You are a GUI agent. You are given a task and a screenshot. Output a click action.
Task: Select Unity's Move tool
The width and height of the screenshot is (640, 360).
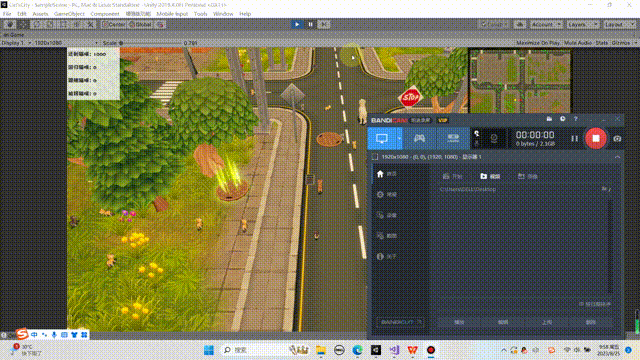pyautogui.click(x=23, y=24)
